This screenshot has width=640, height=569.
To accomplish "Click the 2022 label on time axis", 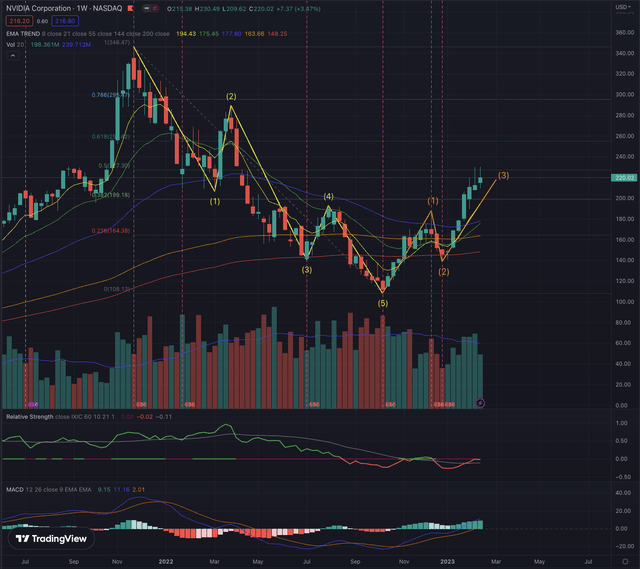I will 166,562.
